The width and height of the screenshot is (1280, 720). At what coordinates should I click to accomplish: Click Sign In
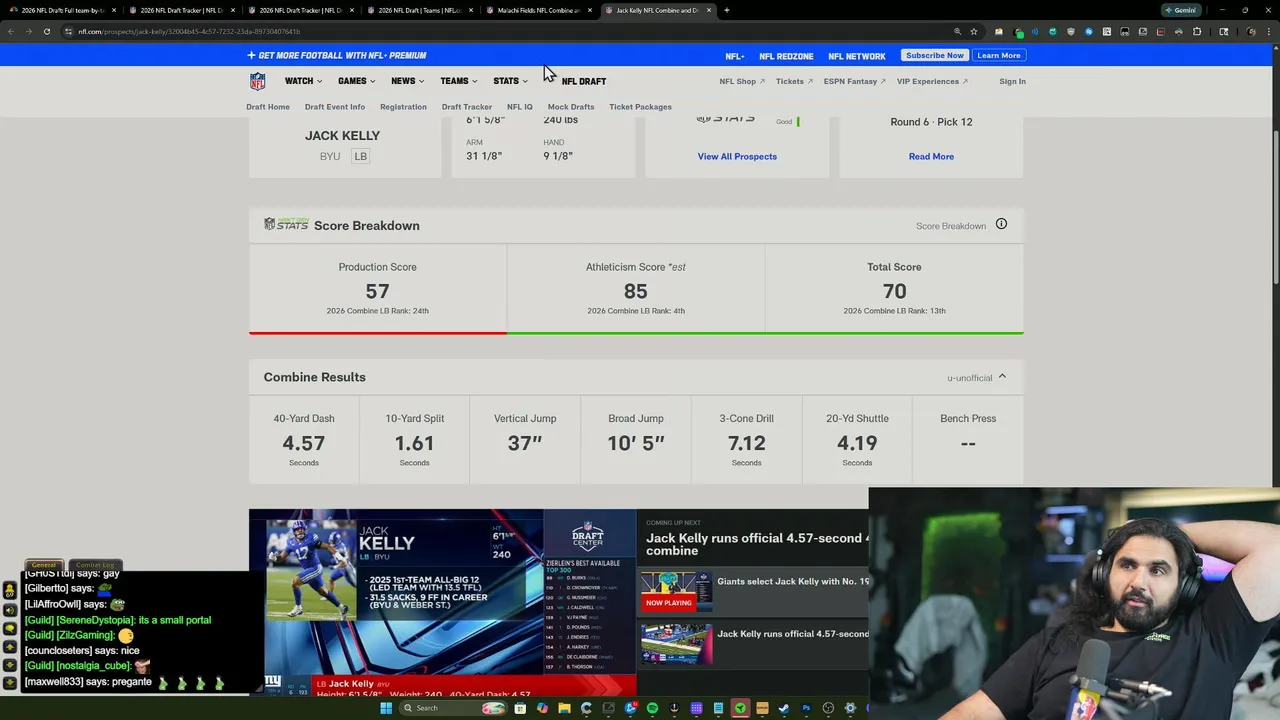1012,81
